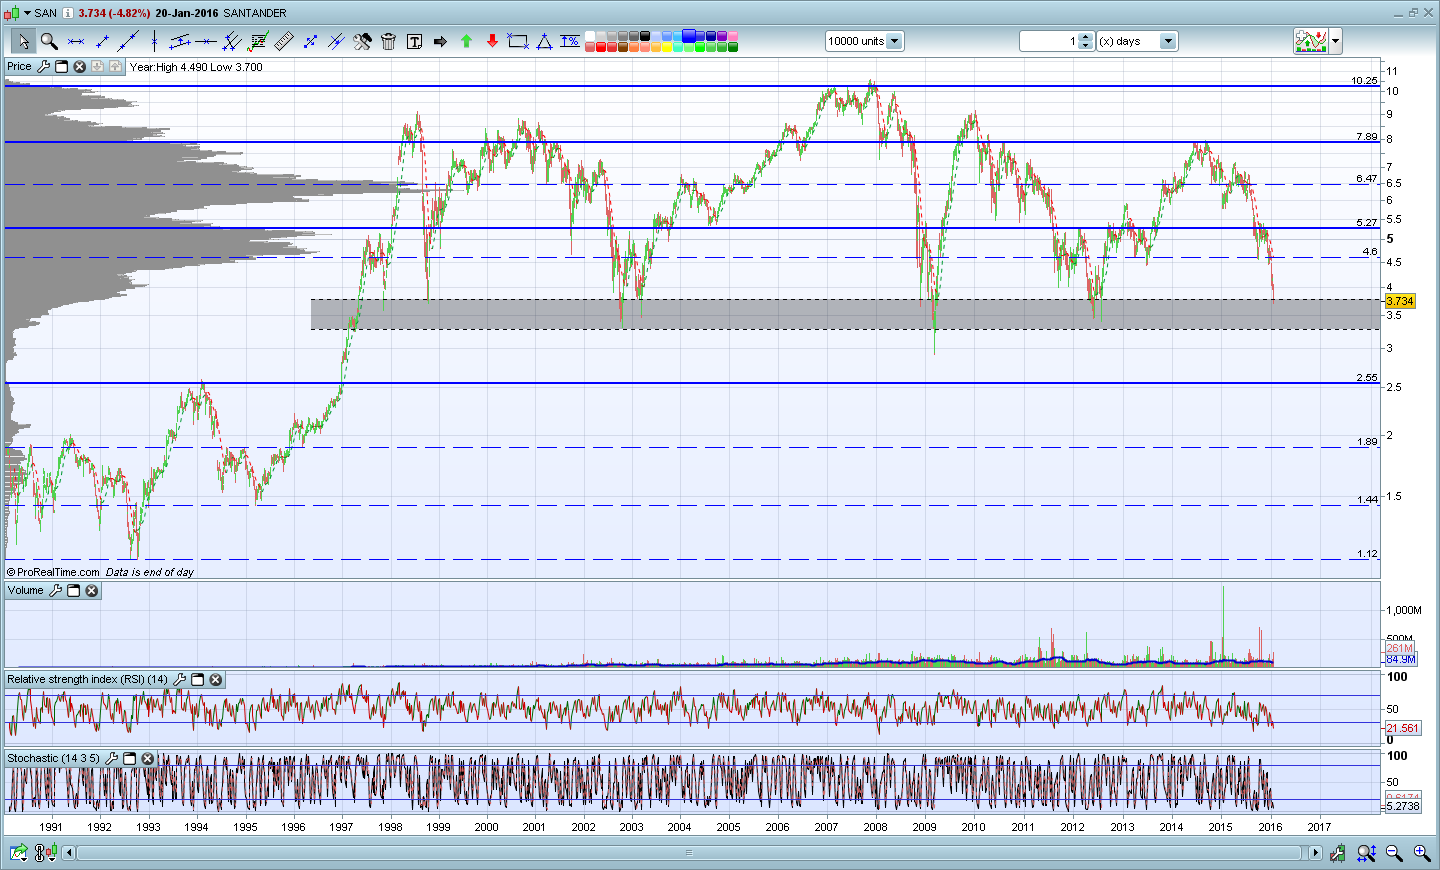Click the RSI value 21.561 label
1440x870 pixels.
1402,728
